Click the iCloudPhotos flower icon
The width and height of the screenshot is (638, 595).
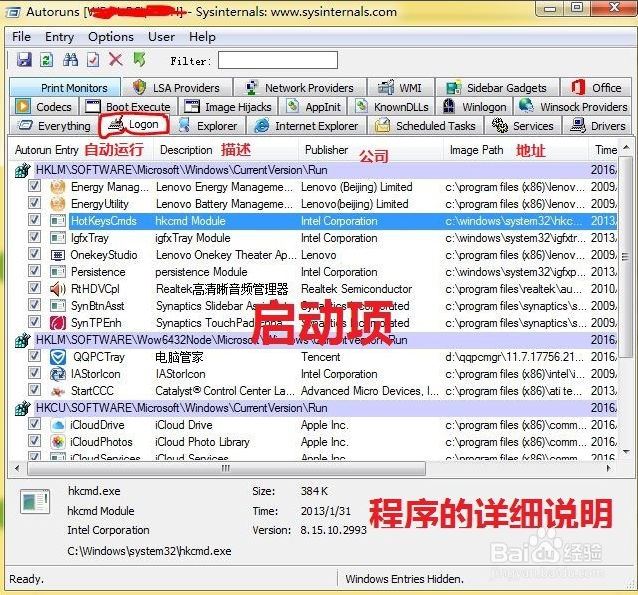(x=58, y=442)
